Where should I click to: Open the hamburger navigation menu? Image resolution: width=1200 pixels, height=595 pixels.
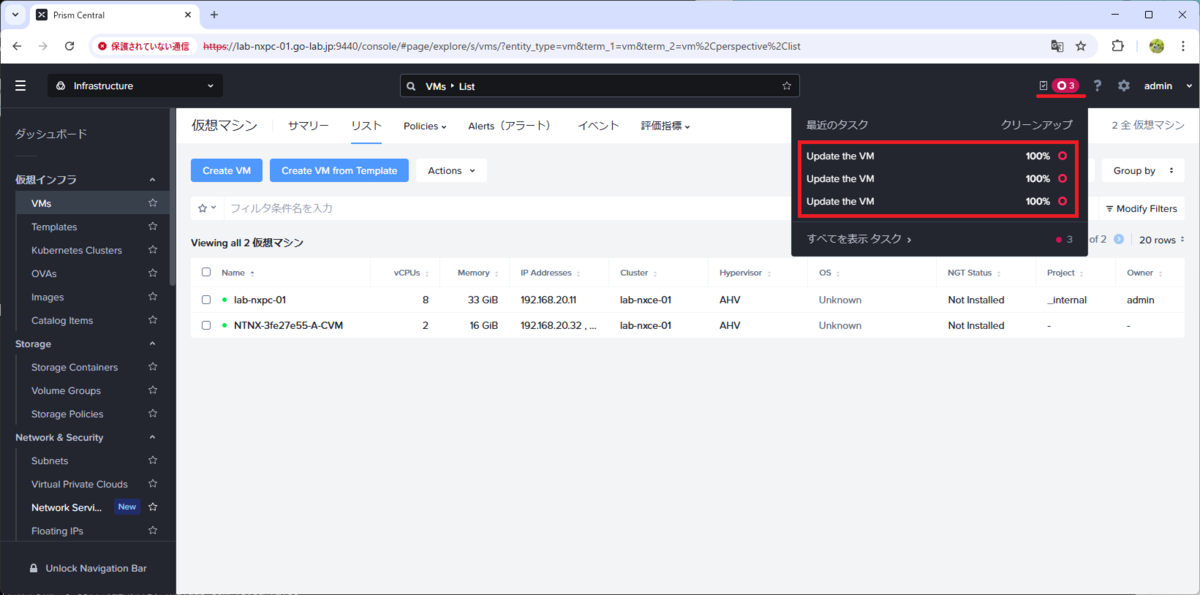[x=20, y=86]
